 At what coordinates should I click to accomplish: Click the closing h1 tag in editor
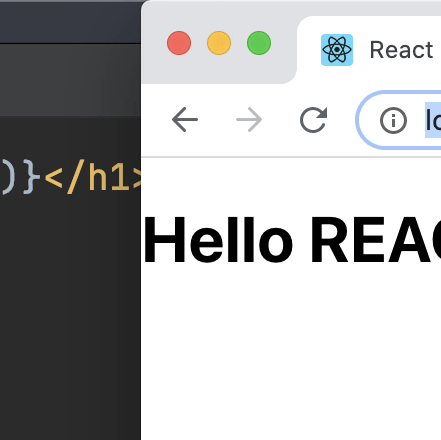[93, 176]
